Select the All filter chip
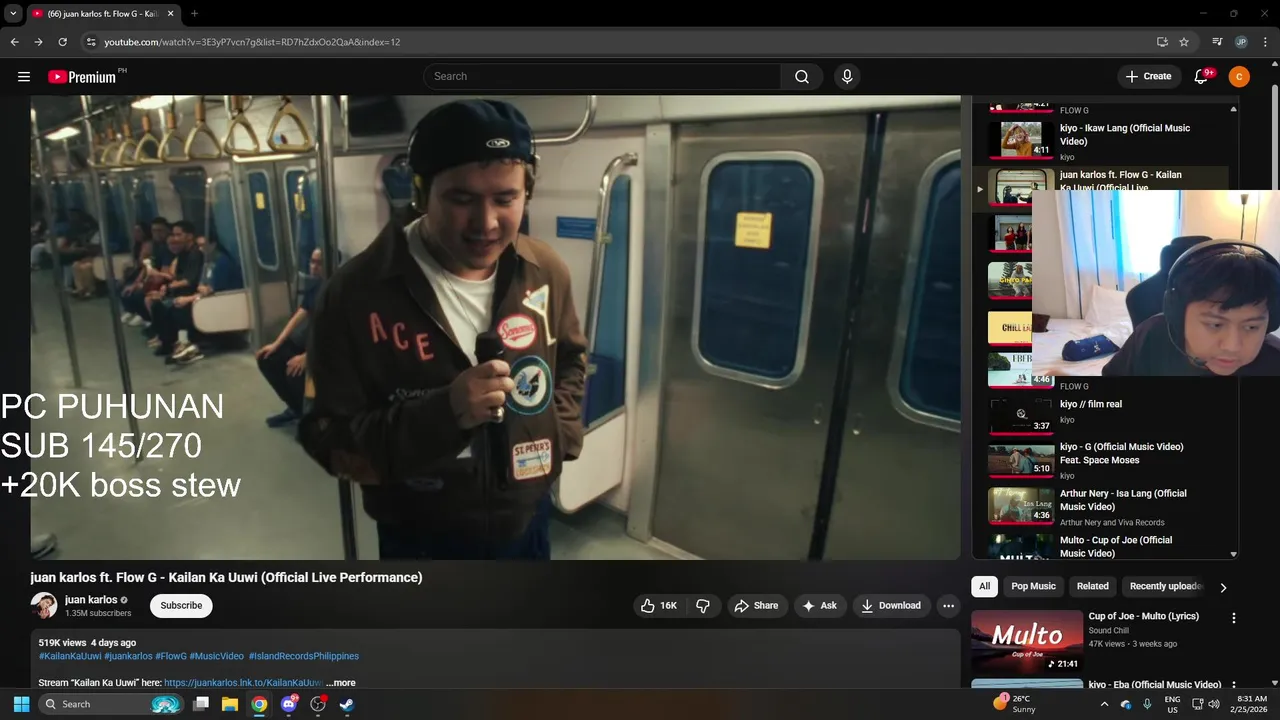Image resolution: width=1280 pixels, height=720 pixels. coord(985,586)
